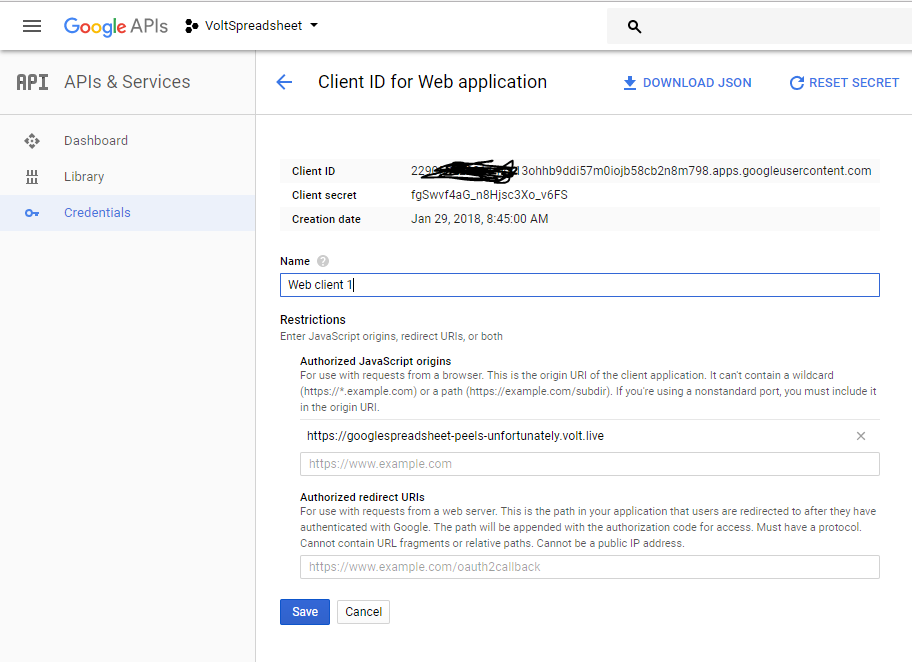The height and width of the screenshot is (662, 912).
Task: Click the Dashboard icon in sidebar
Action: tap(32, 141)
